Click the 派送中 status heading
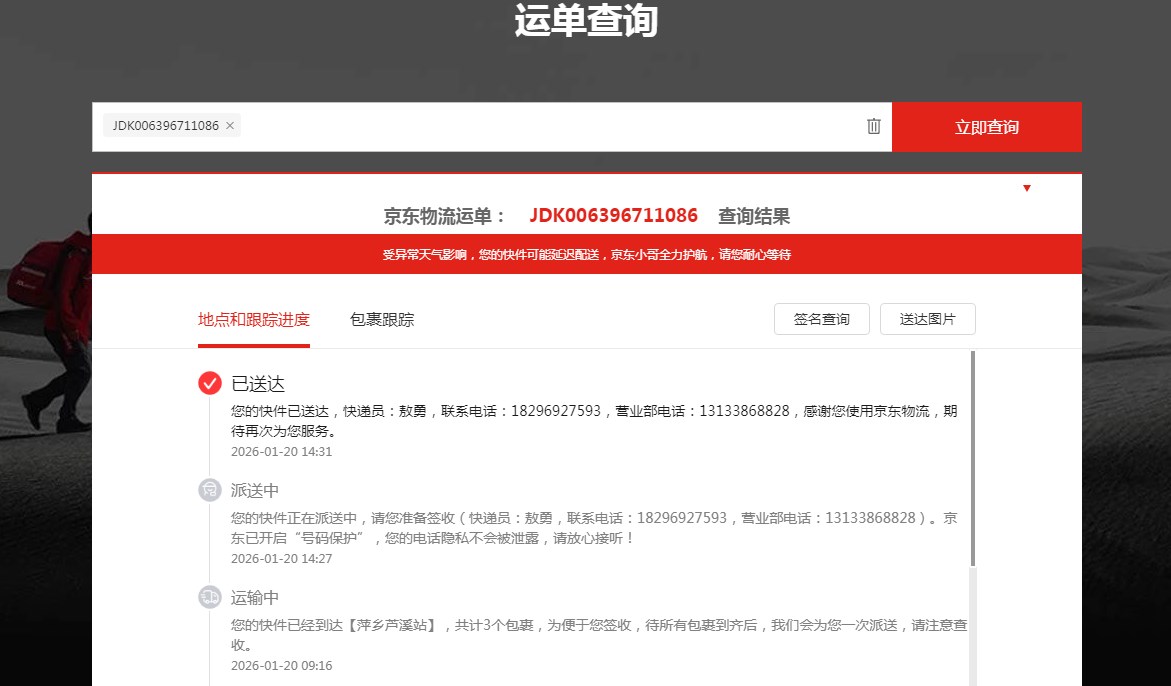Viewport: 1171px width, 686px height. click(x=255, y=491)
